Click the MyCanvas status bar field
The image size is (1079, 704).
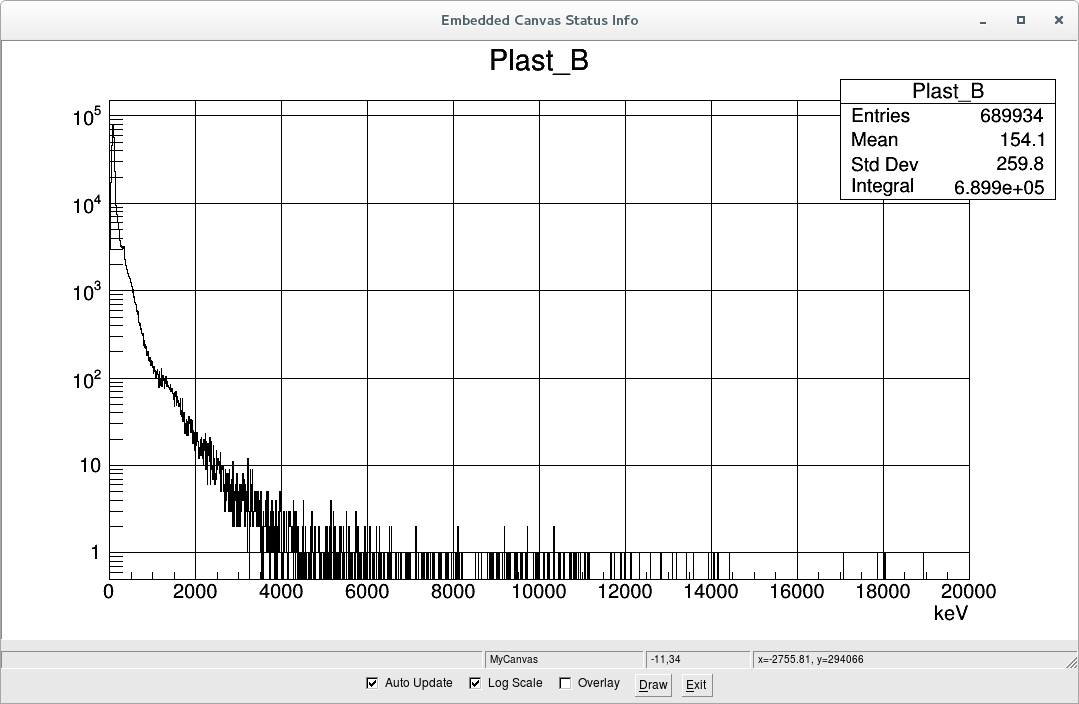click(x=563, y=659)
